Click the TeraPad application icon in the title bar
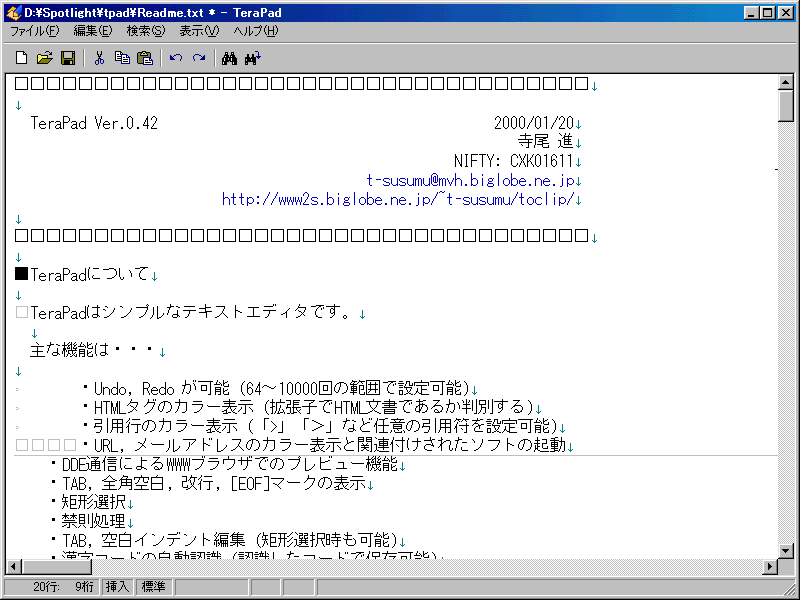800x600 pixels. 14,13
